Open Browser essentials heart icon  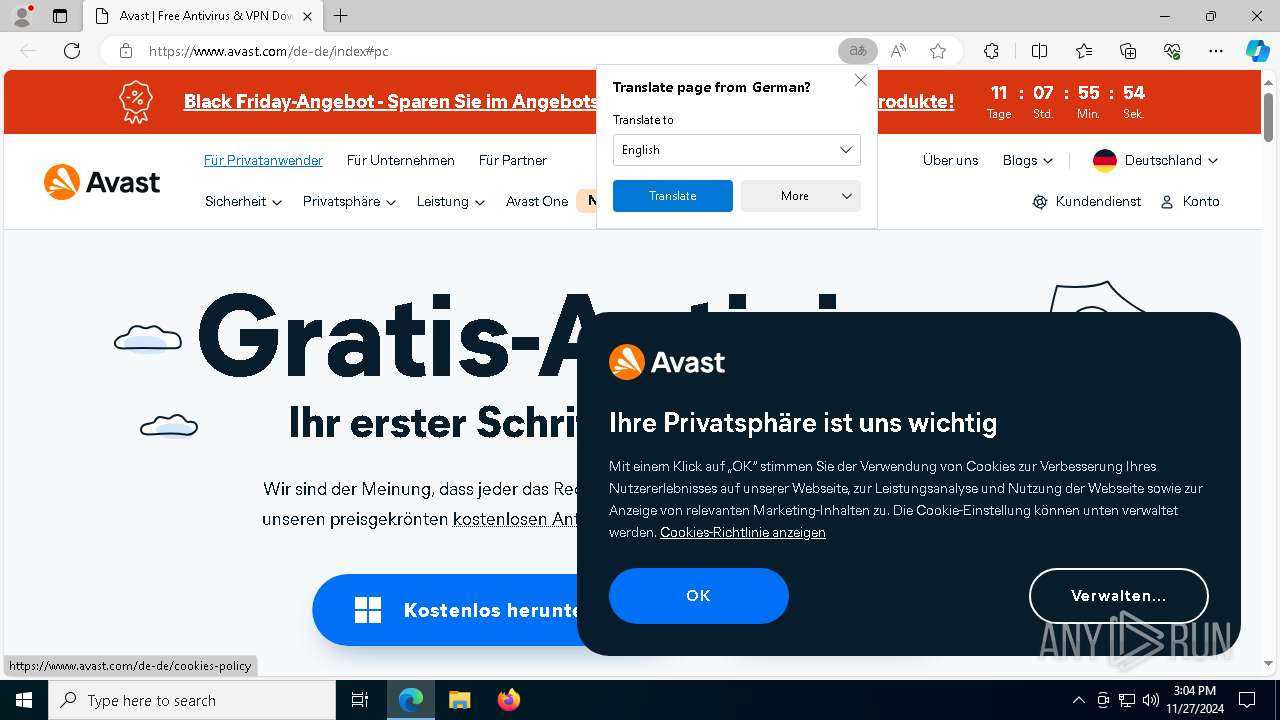point(1172,51)
